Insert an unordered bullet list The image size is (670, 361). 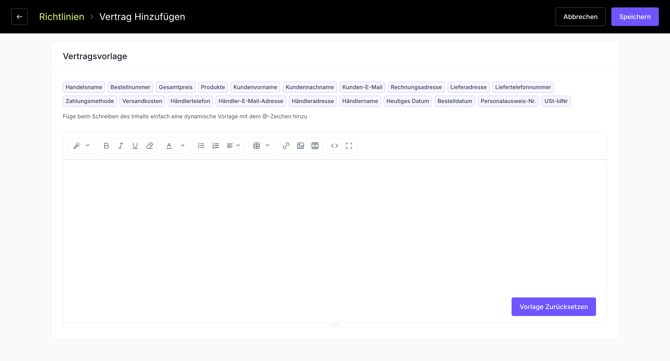pyautogui.click(x=201, y=146)
